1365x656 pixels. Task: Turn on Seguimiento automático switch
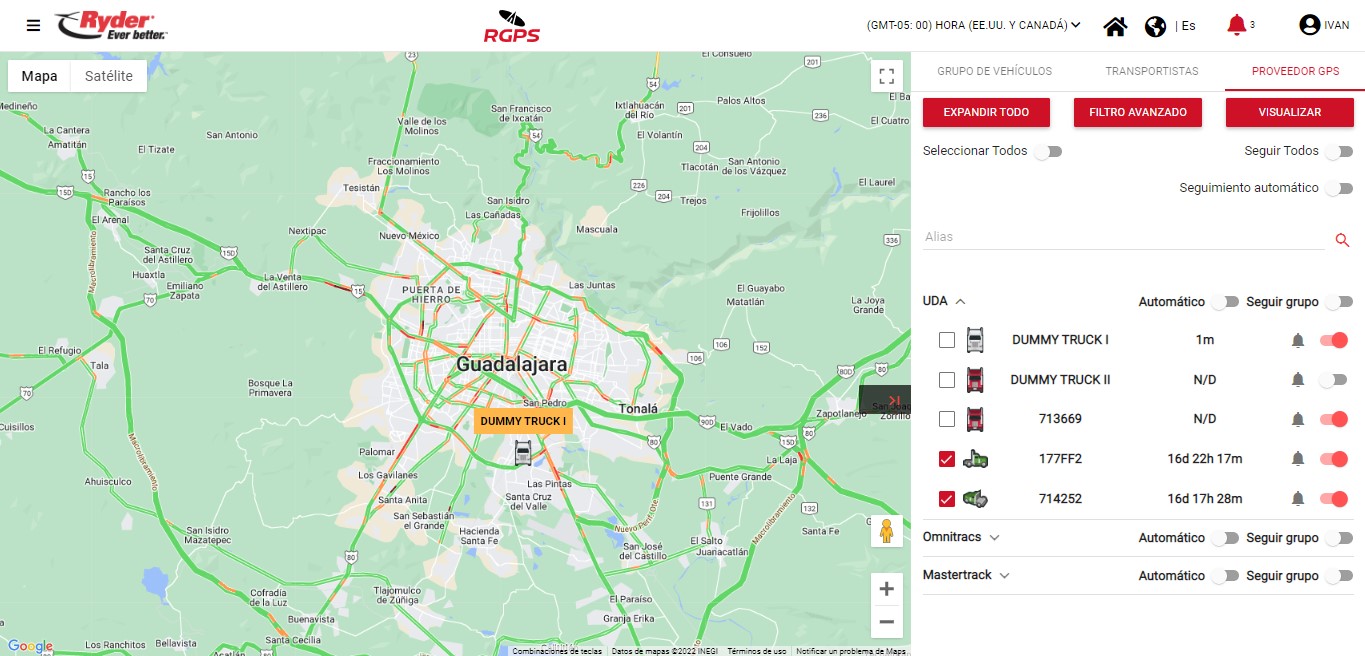click(x=1338, y=189)
